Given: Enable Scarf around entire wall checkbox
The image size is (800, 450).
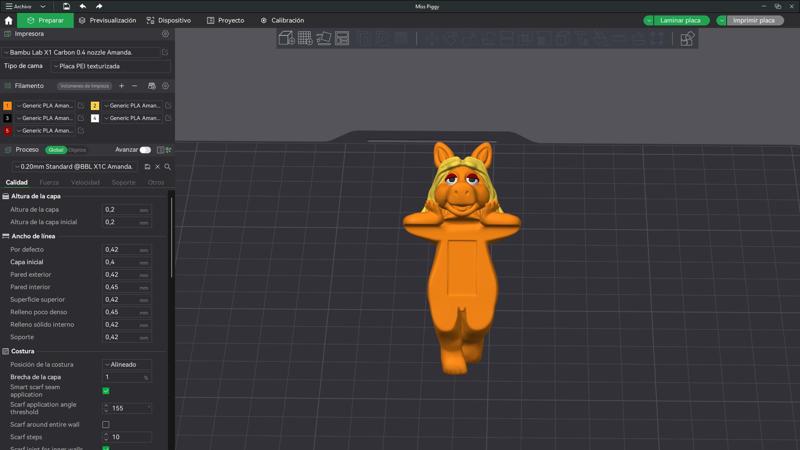Looking at the screenshot, I should click(x=106, y=424).
